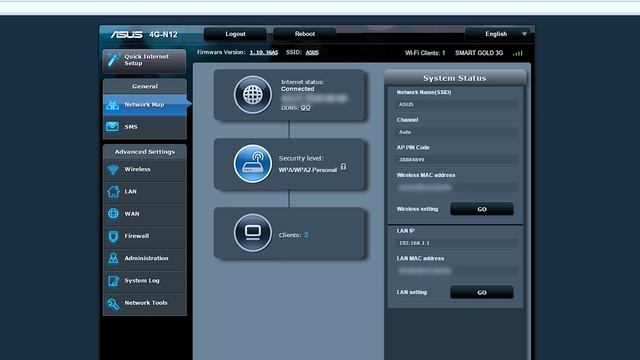640x360 pixels.
Task: Open the System Log menu item
Action: [x=145, y=281]
